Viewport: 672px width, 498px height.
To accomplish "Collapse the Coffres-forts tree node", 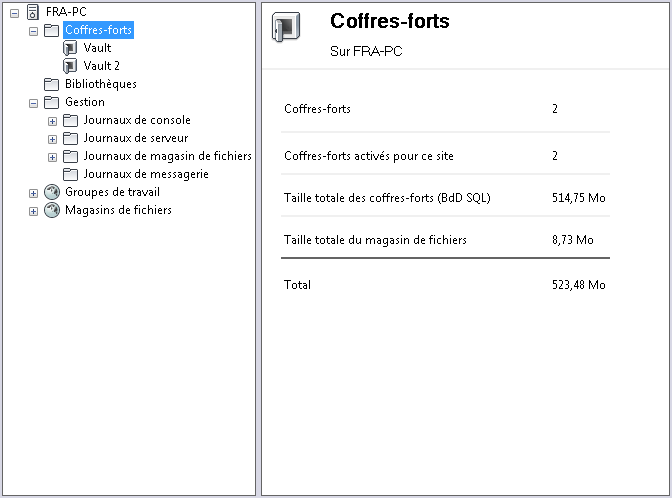I will (x=33, y=30).
